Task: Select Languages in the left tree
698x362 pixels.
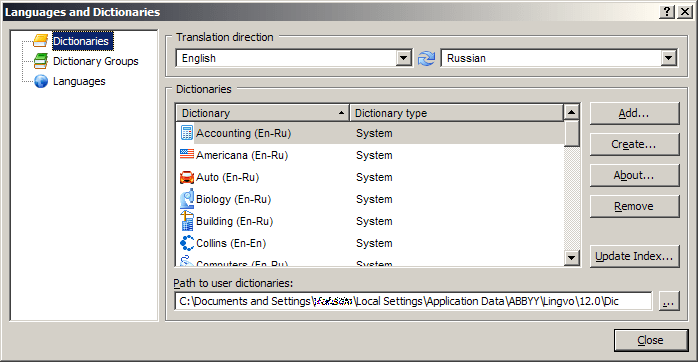Action: (x=79, y=81)
